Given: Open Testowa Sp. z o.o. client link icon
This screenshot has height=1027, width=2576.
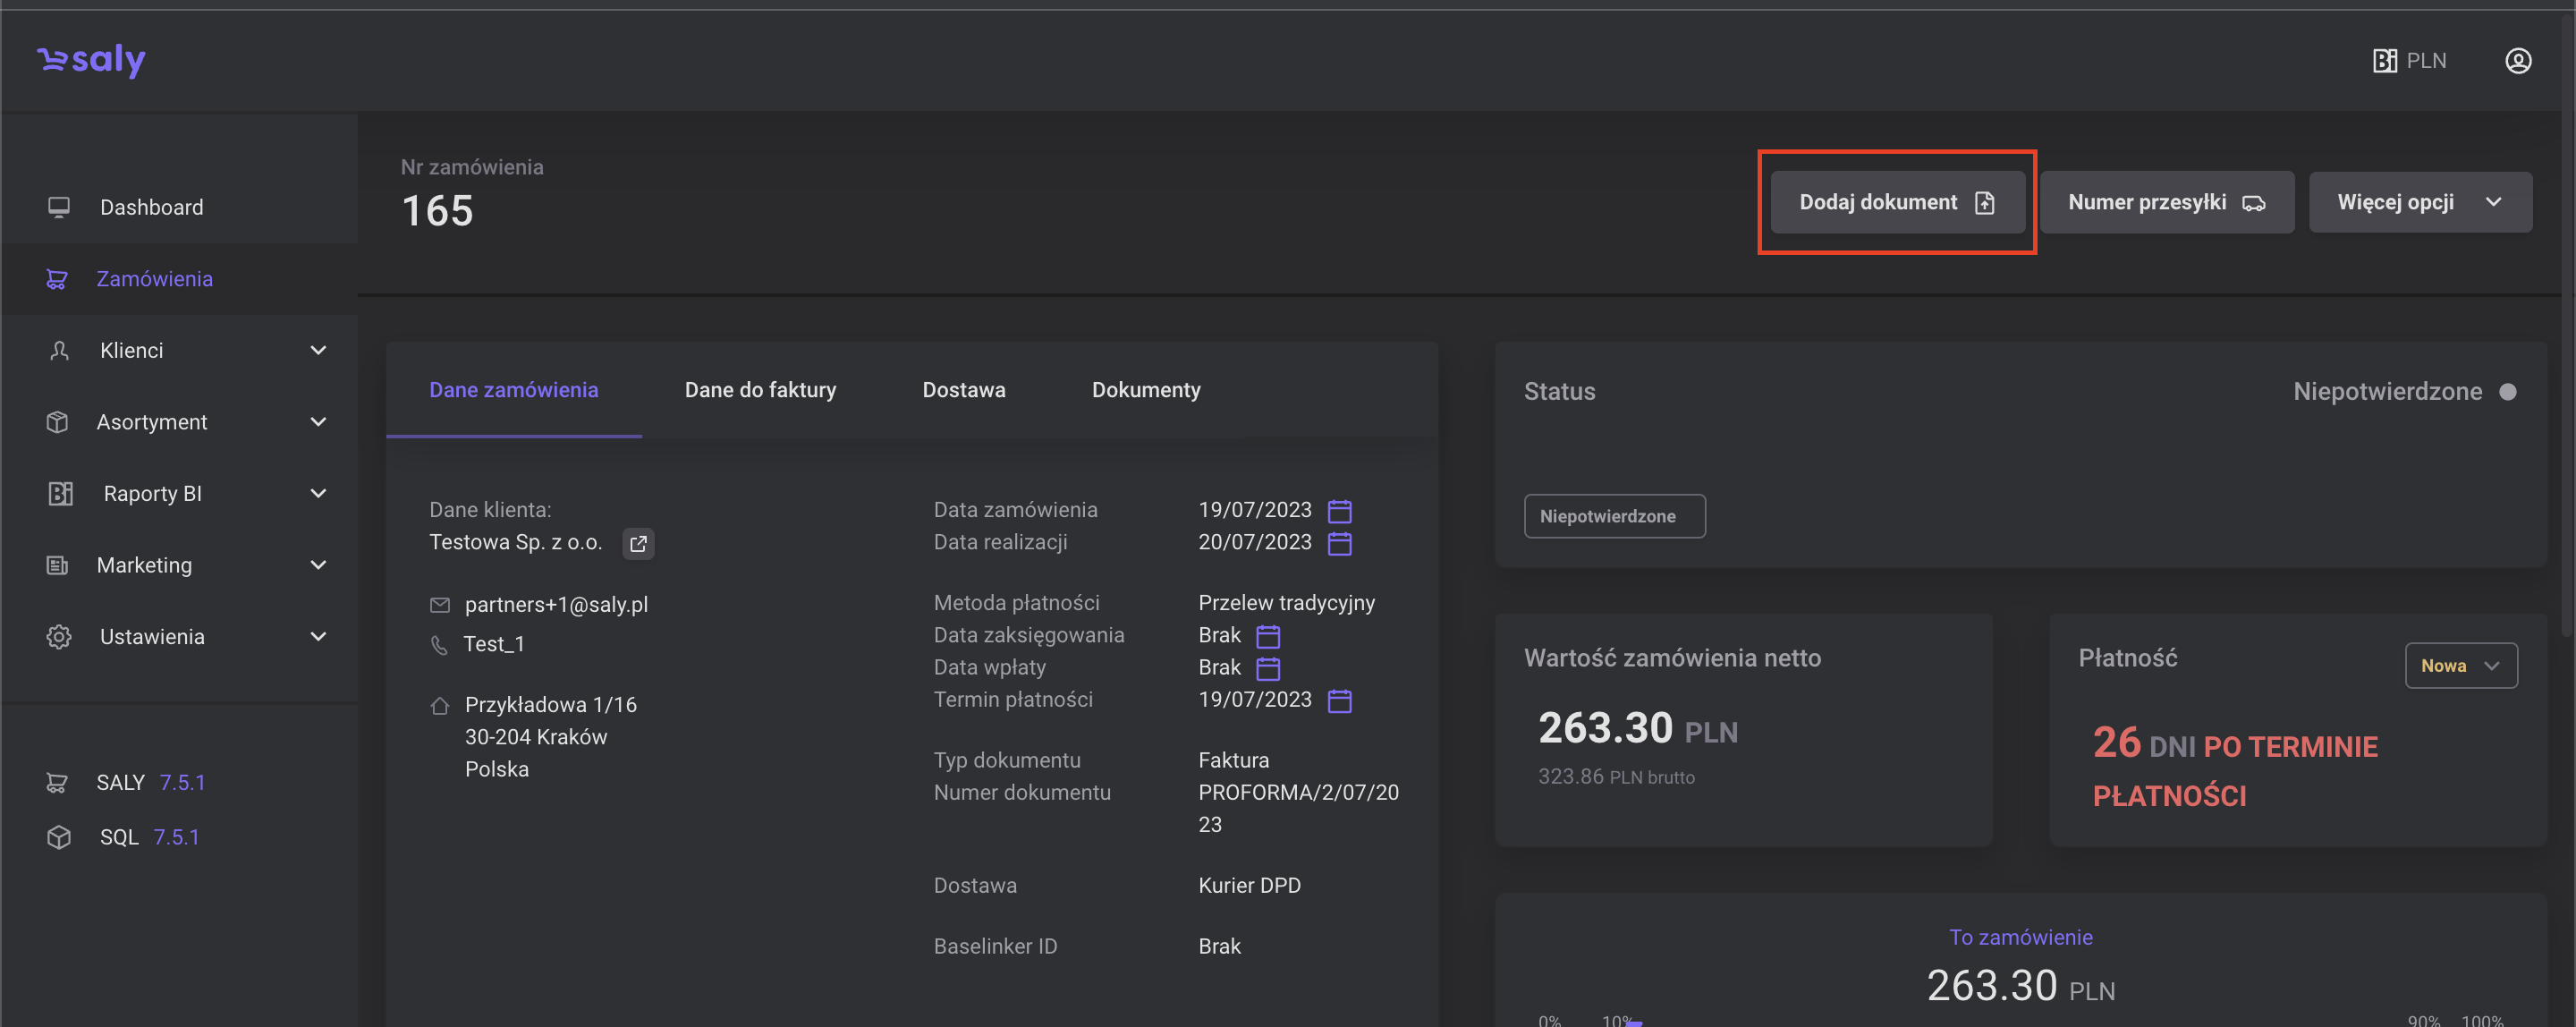Looking at the screenshot, I should click(638, 543).
